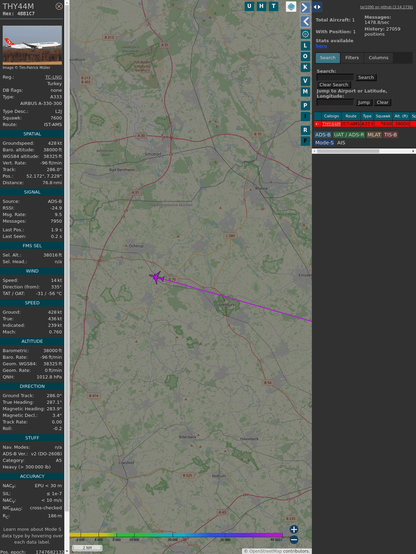The width and height of the screenshot is (416, 554).
Task: Sort table by Type column
Action: 367,116
